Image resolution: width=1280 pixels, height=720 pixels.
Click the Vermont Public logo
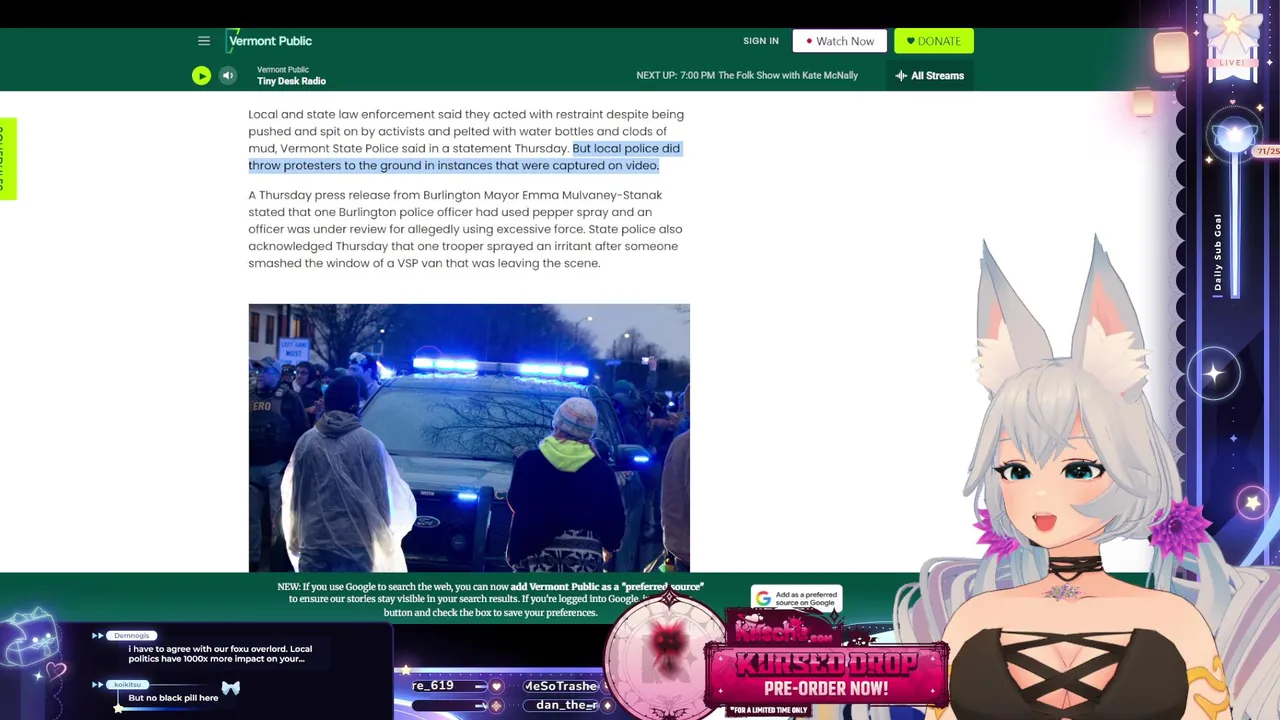coord(269,41)
